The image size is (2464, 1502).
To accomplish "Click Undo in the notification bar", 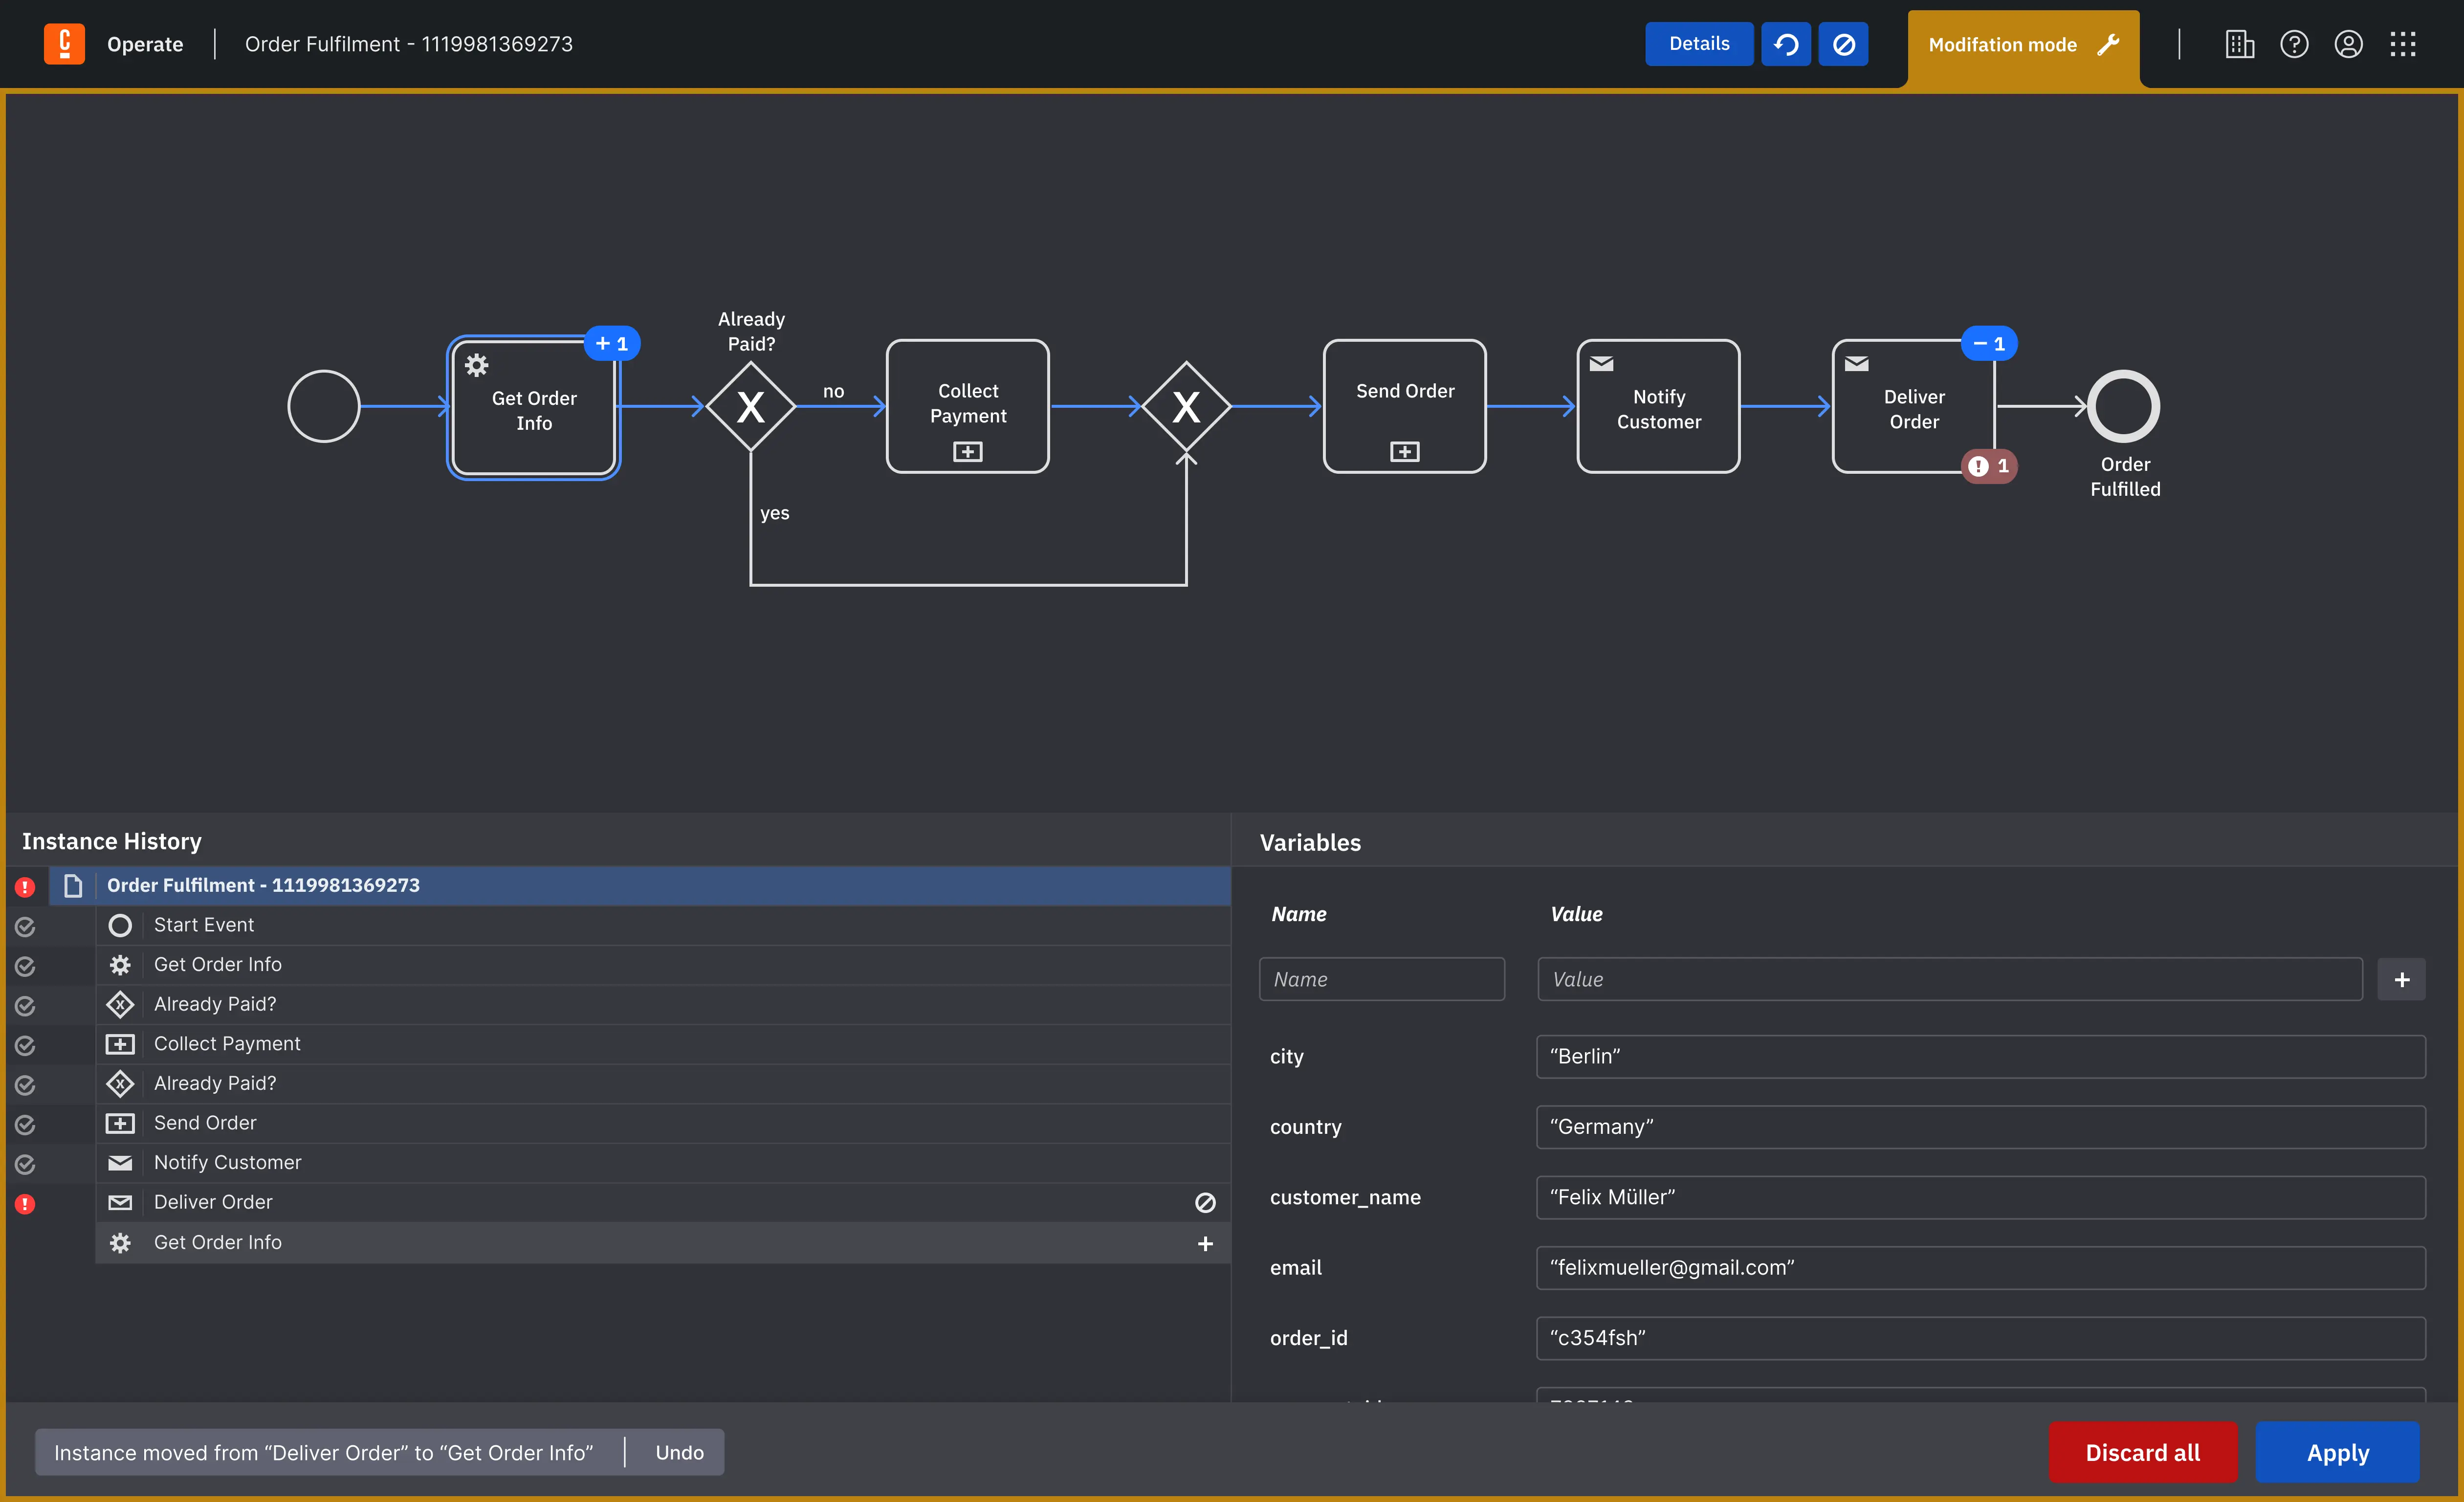I will tap(679, 1452).
